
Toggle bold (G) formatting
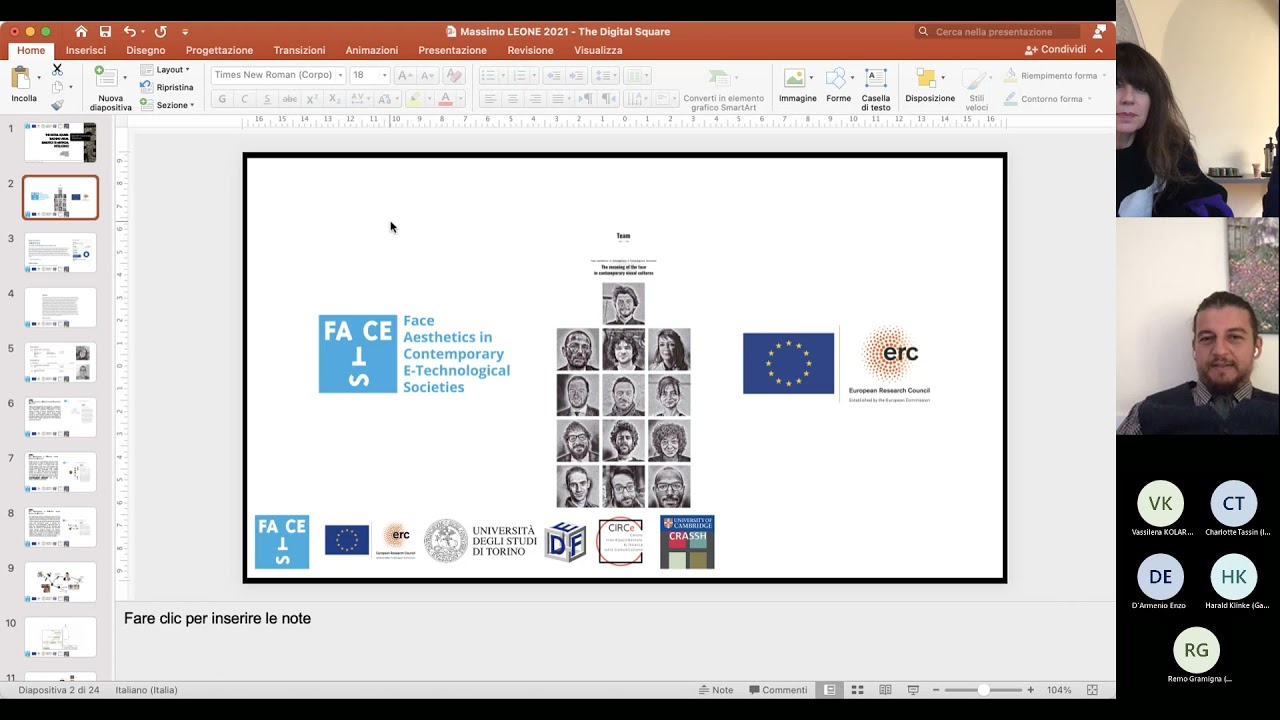click(222, 99)
